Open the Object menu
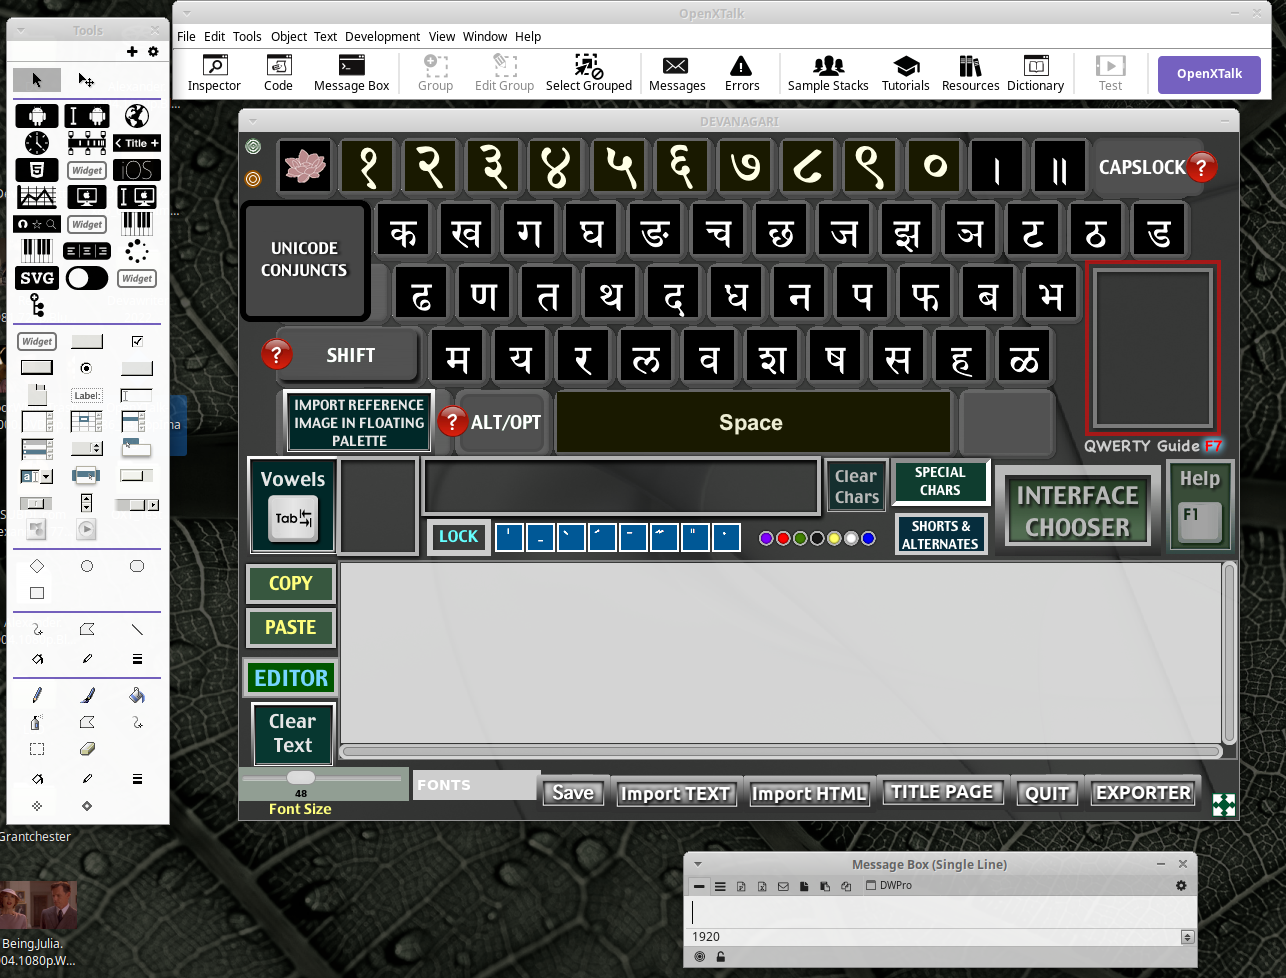Viewport: 1286px width, 978px height. 289,36
